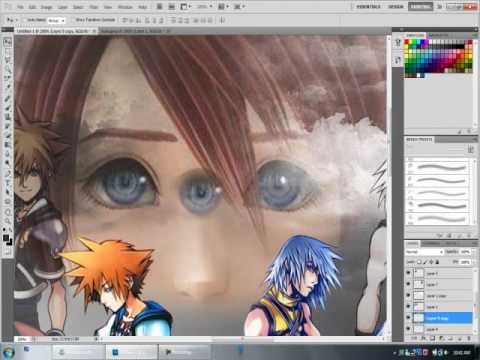Image resolution: width=480 pixels, height=360 pixels.
Task: Select the Lasso tool
Action: [x=7, y=60]
